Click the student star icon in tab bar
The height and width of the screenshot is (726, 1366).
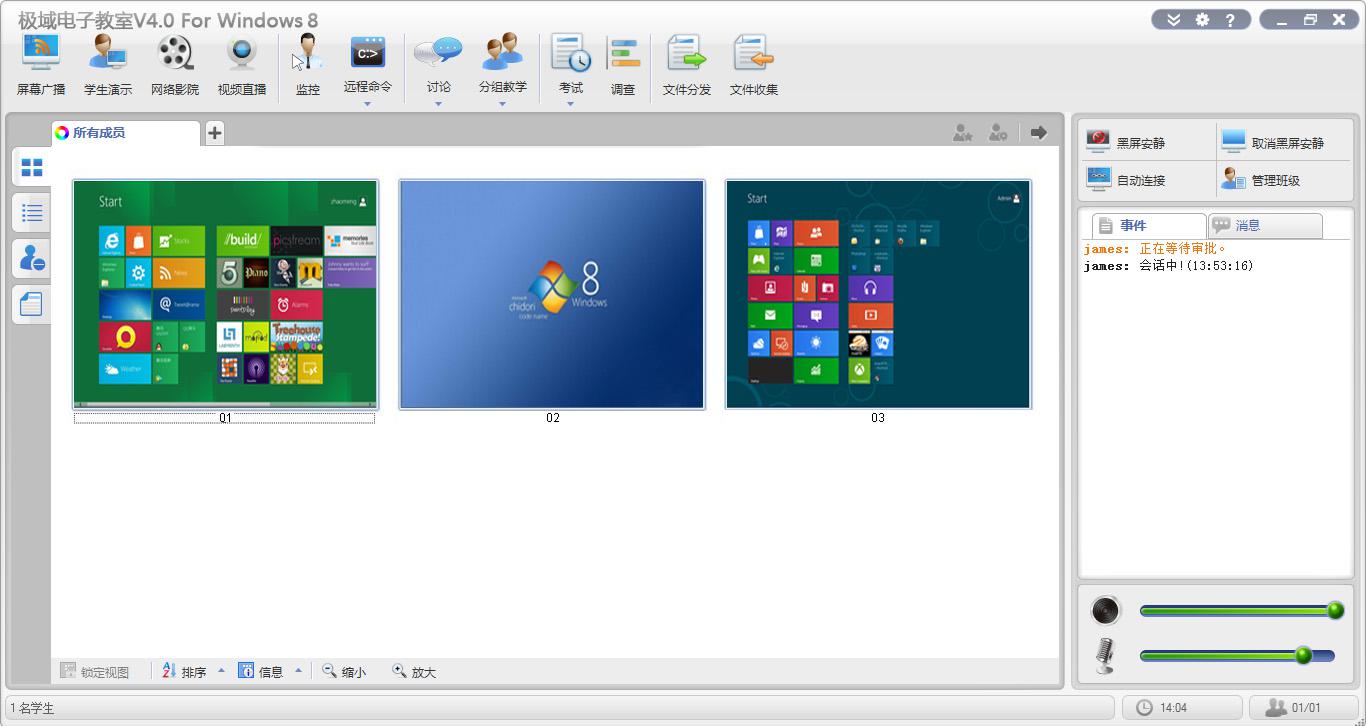(x=962, y=132)
